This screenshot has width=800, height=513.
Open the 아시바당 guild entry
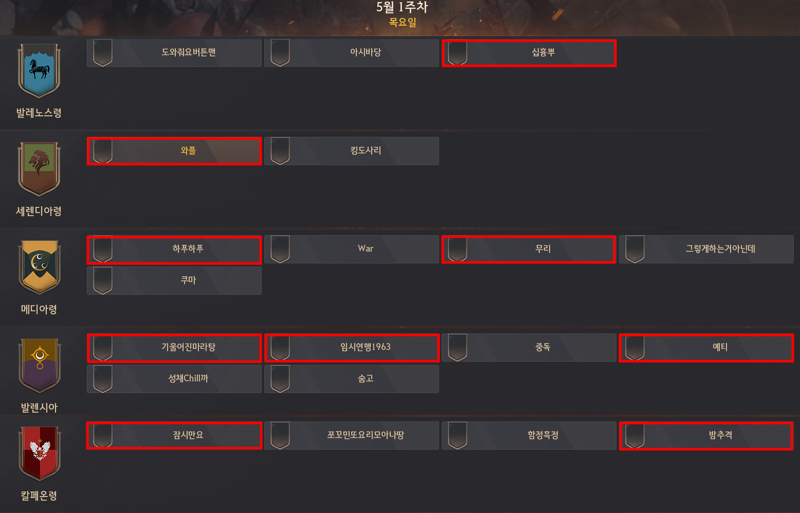pyautogui.click(x=352, y=53)
